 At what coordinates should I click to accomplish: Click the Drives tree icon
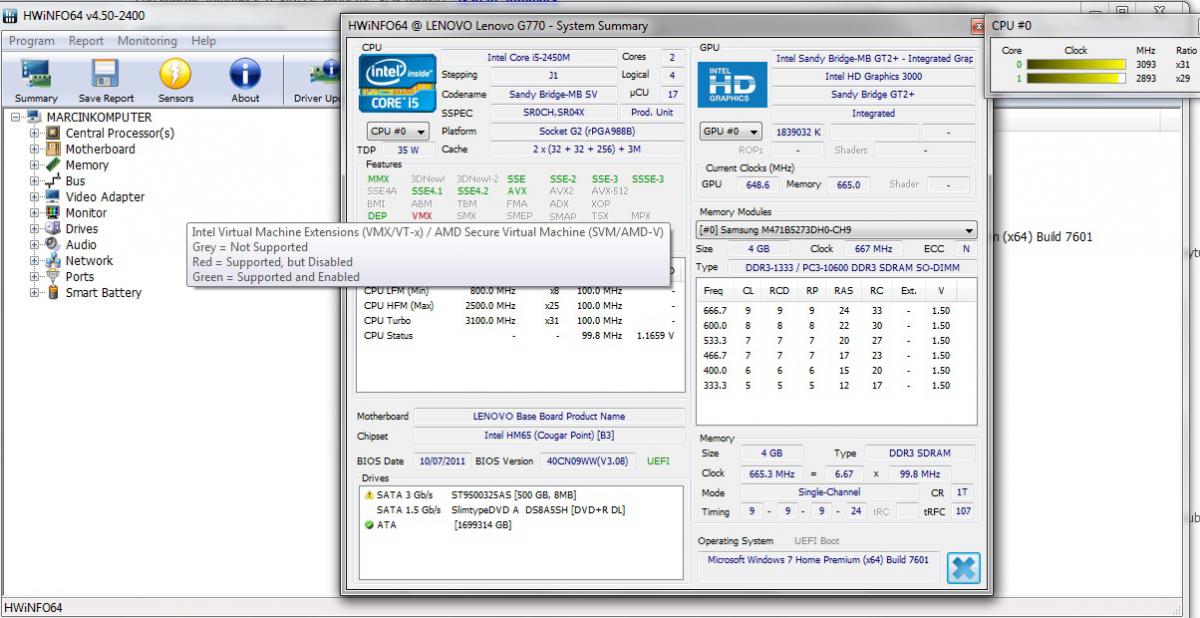pyautogui.click(x=54, y=229)
